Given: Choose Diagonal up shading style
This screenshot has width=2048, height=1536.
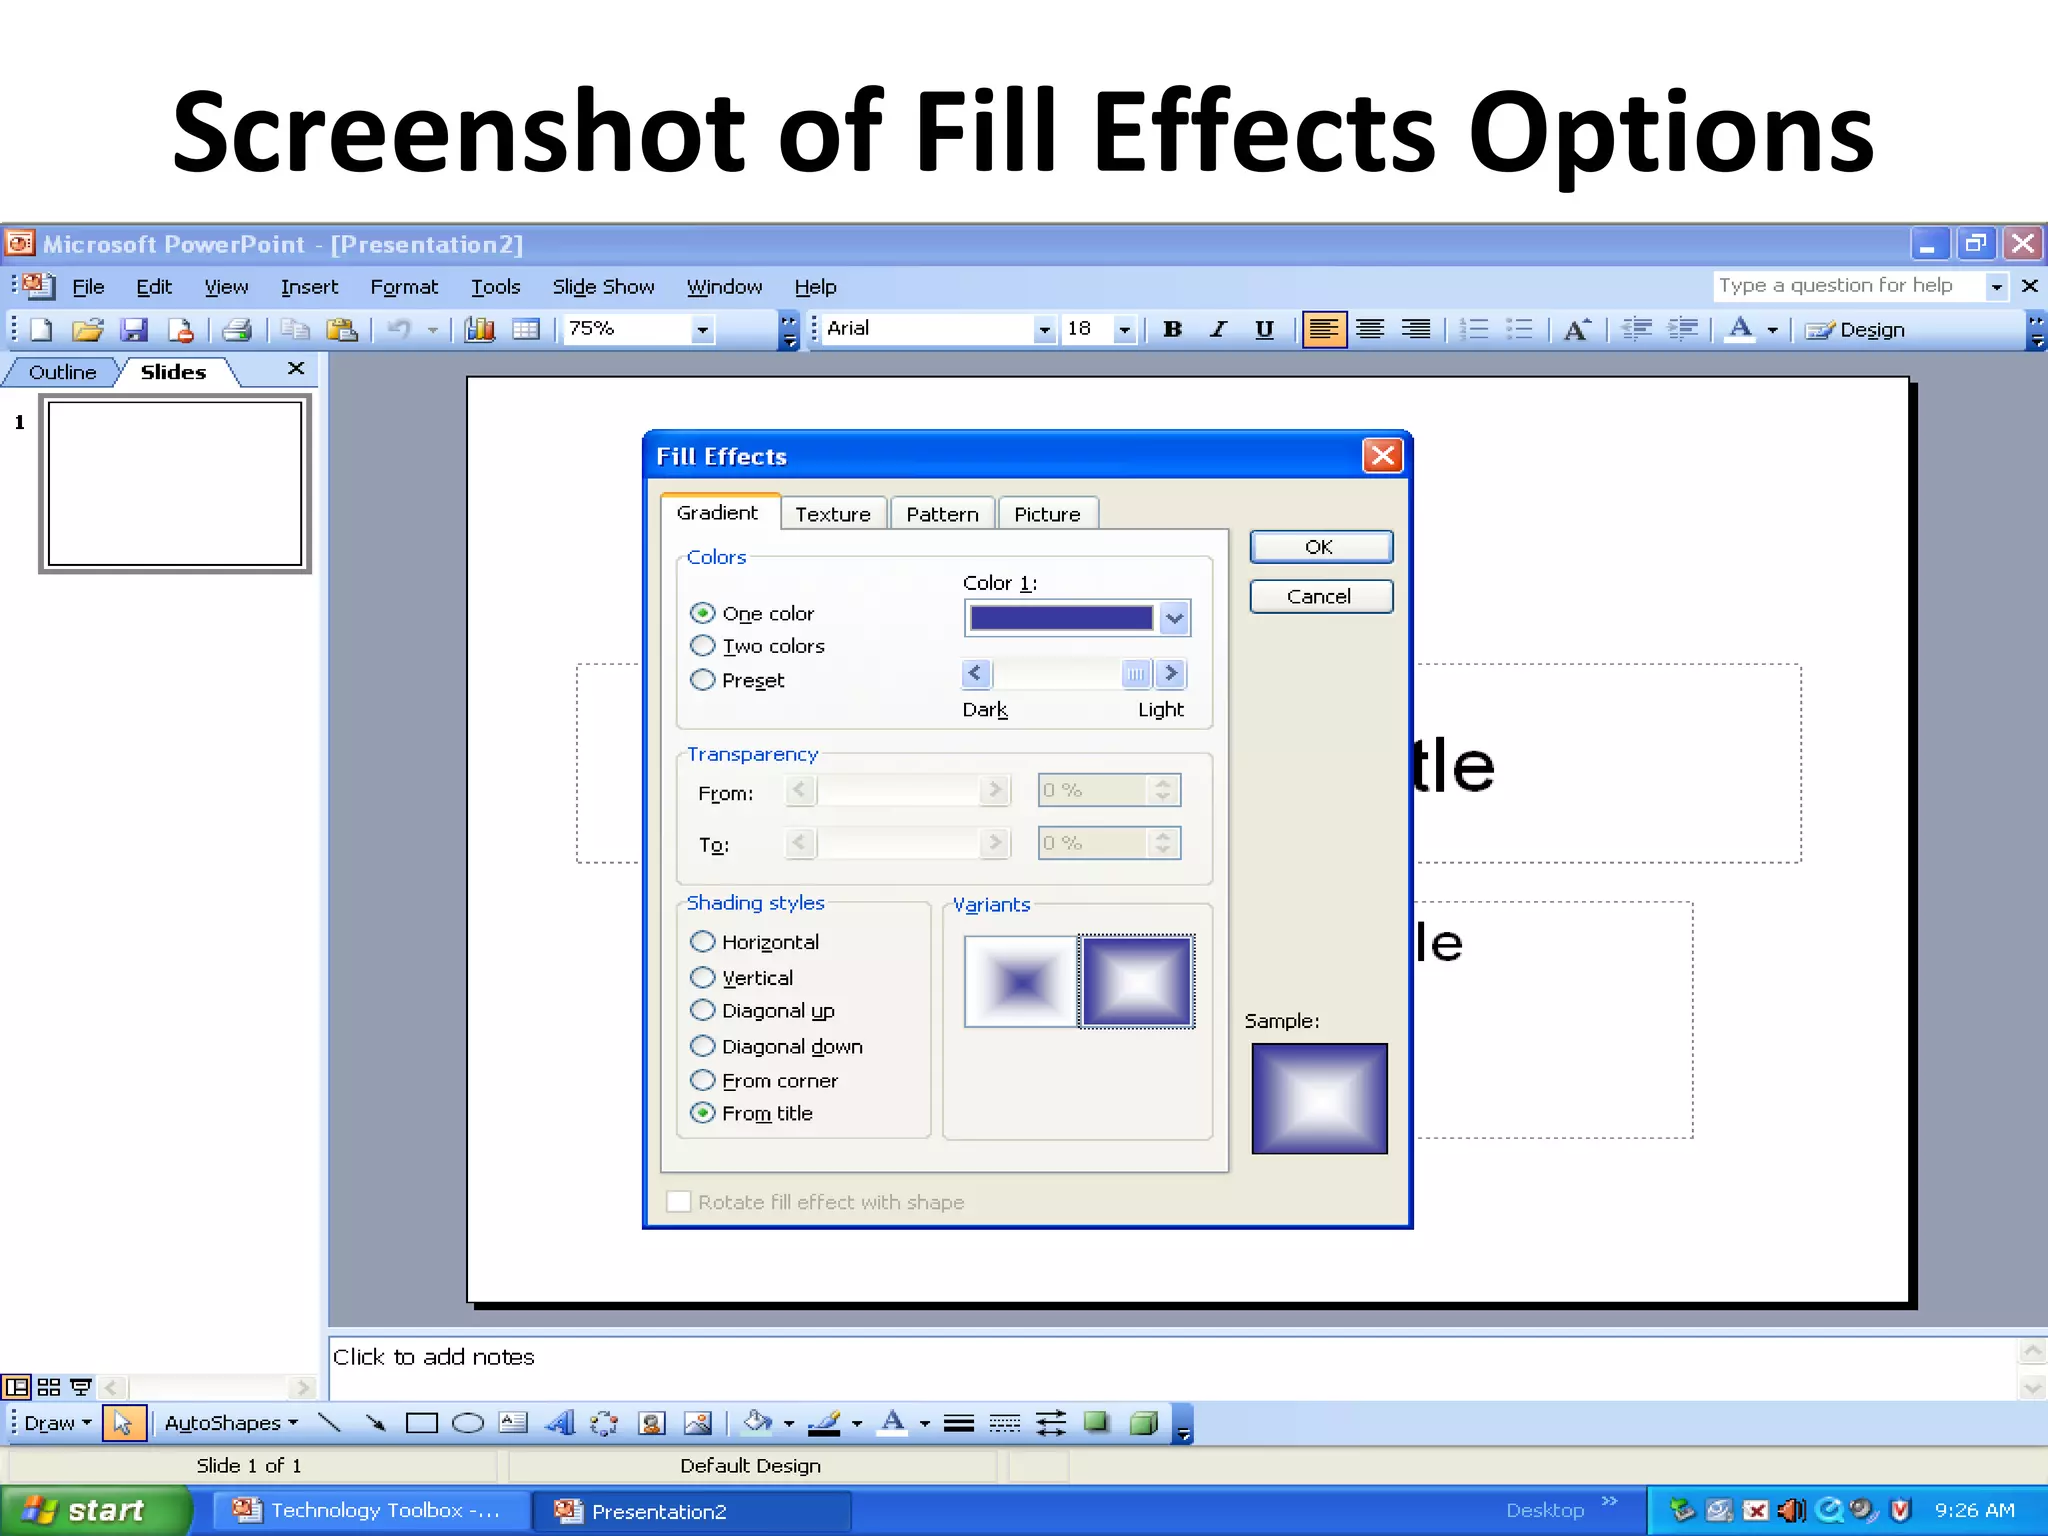Looking at the screenshot, I should [703, 1010].
